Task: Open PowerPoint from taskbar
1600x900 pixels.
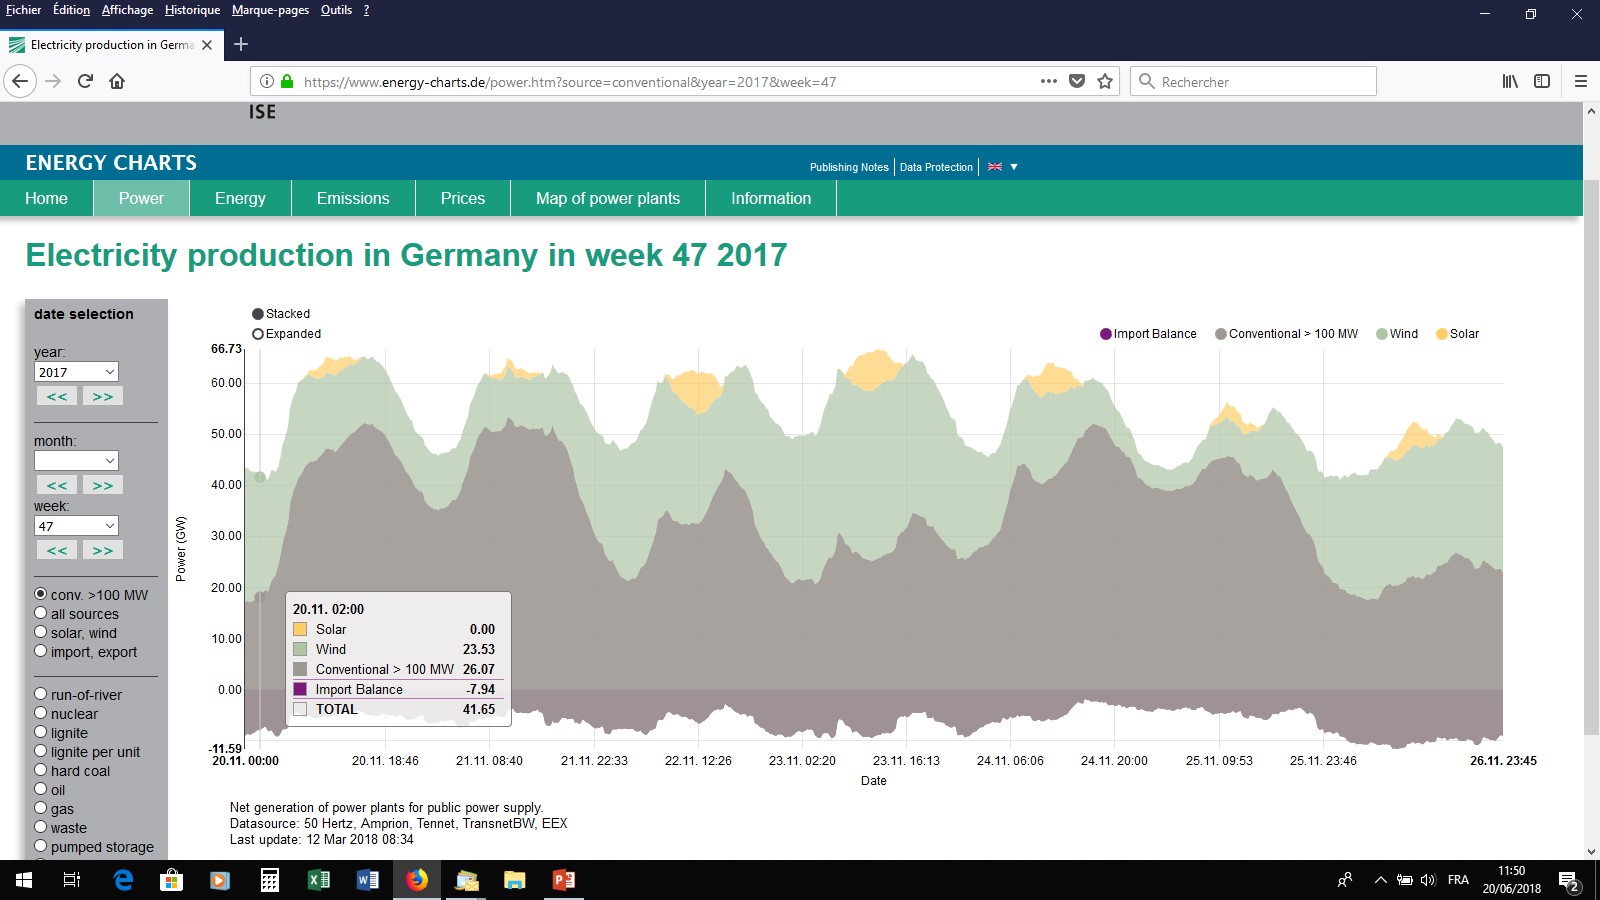Action: pyautogui.click(x=564, y=880)
